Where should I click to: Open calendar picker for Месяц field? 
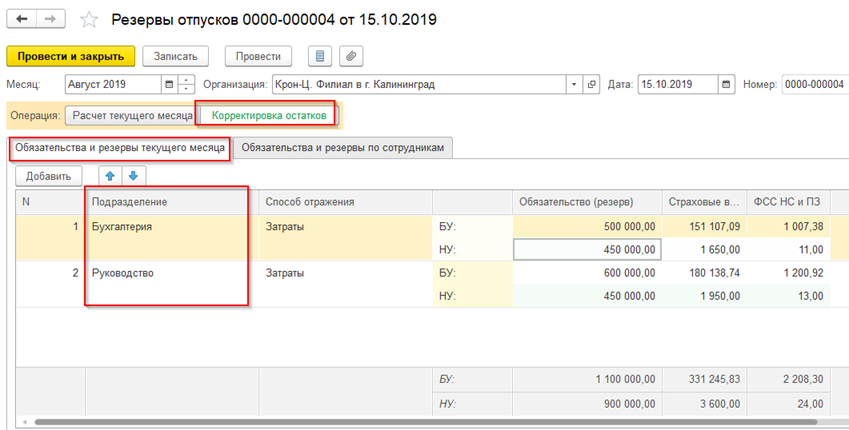point(169,85)
